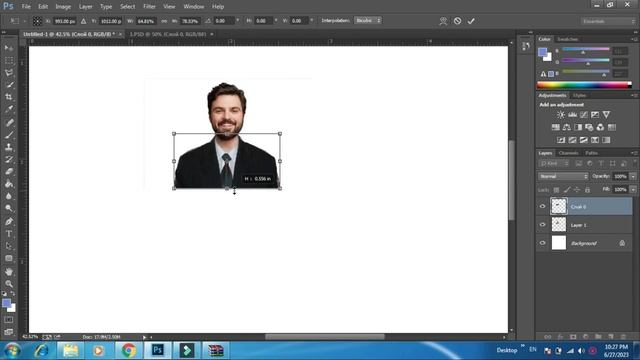Open the Windows Start button
The image size is (640, 360).
click(x=12, y=351)
